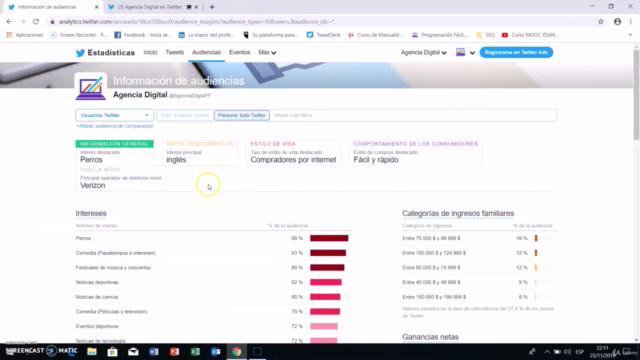This screenshot has width=640, height=360.
Task: Open the LinkedIn La mayor red profe bookmark
Action: click(206, 35)
